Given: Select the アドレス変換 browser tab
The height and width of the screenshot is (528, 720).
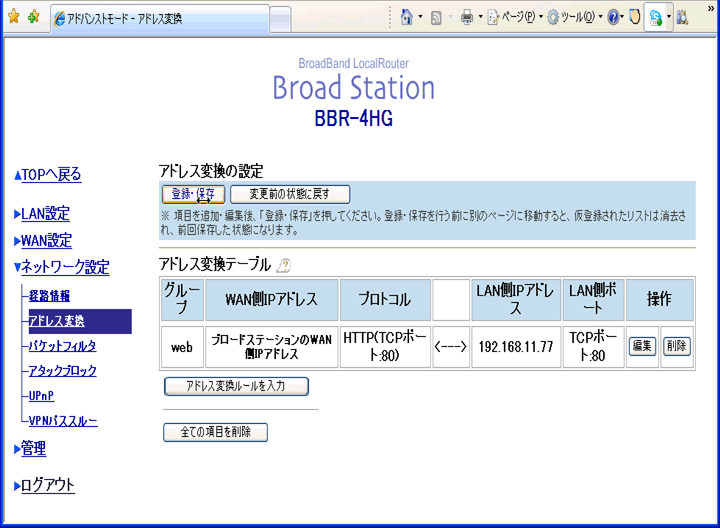Looking at the screenshot, I should (x=159, y=19).
